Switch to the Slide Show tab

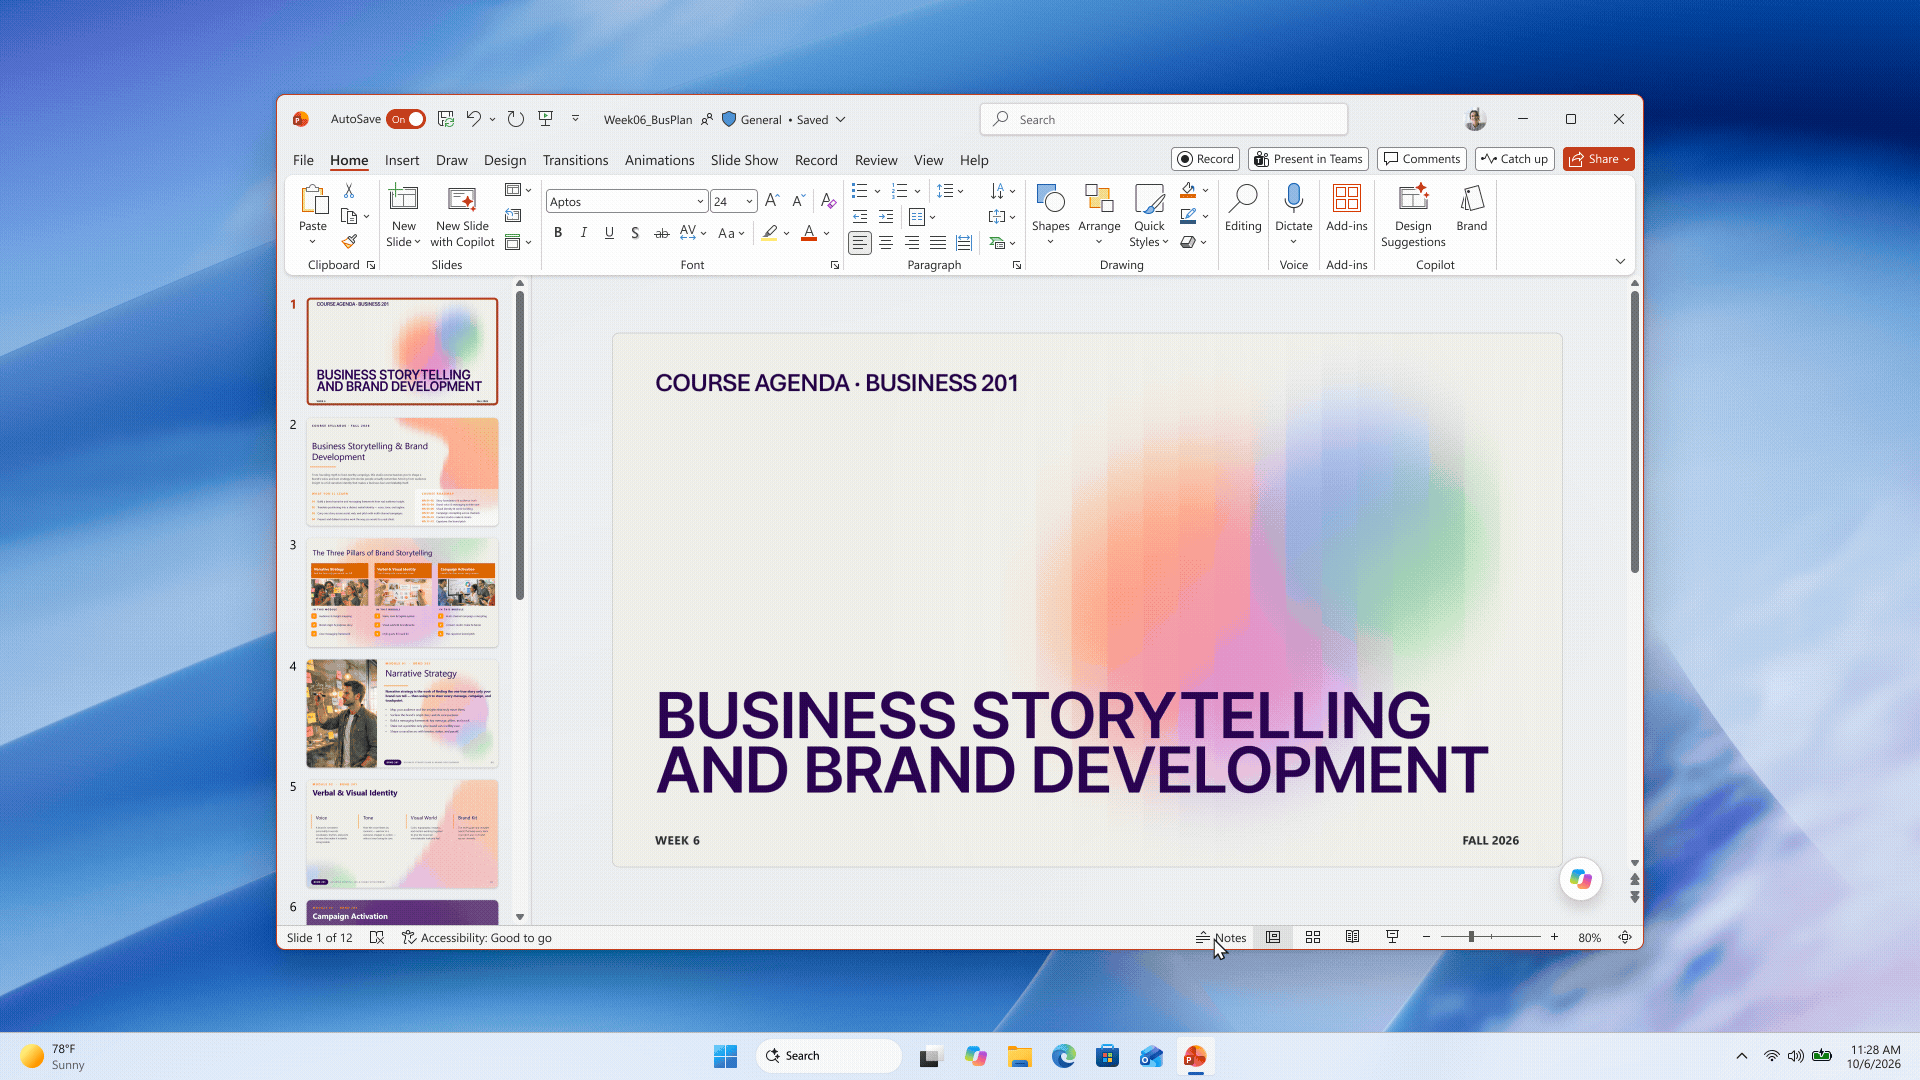[743, 160]
